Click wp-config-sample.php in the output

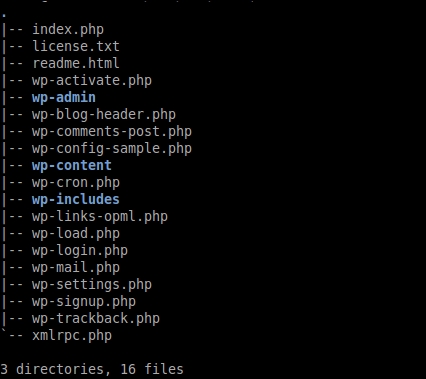[x=112, y=149]
